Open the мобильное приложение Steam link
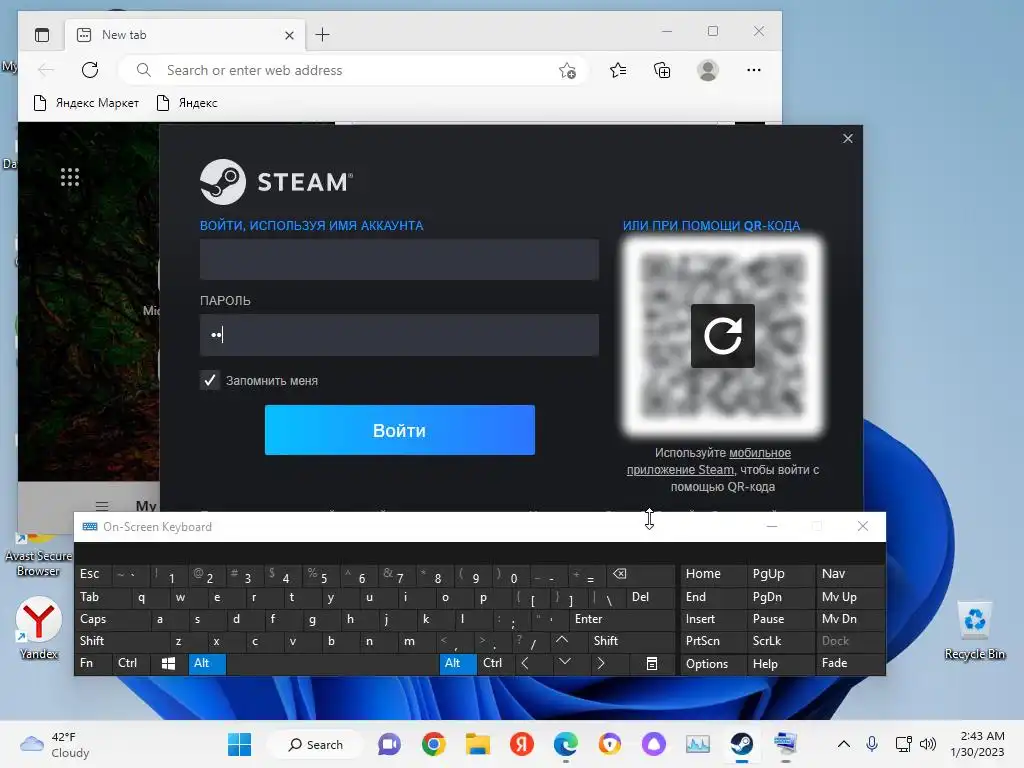Image resolution: width=1024 pixels, height=768 pixels. tap(709, 461)
